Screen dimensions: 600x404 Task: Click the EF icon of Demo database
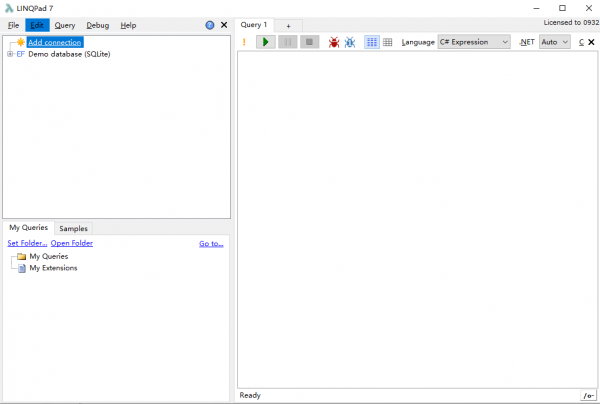(x=21, y=54)
